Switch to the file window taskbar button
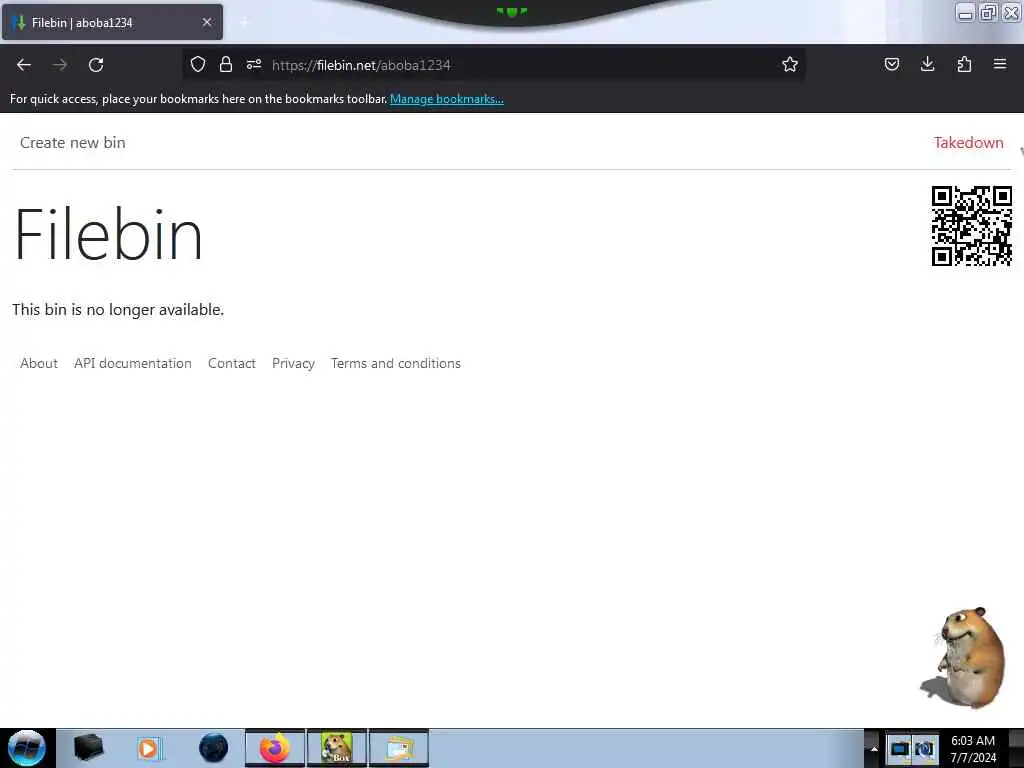 399,748
